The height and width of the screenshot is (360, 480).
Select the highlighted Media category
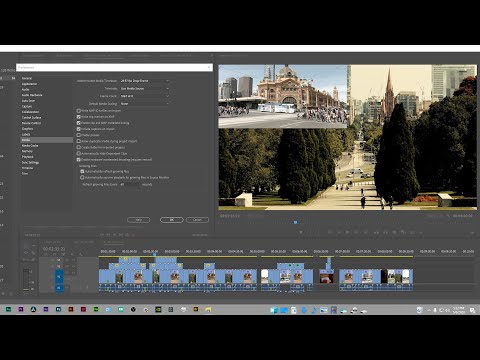tap(47, 140)
